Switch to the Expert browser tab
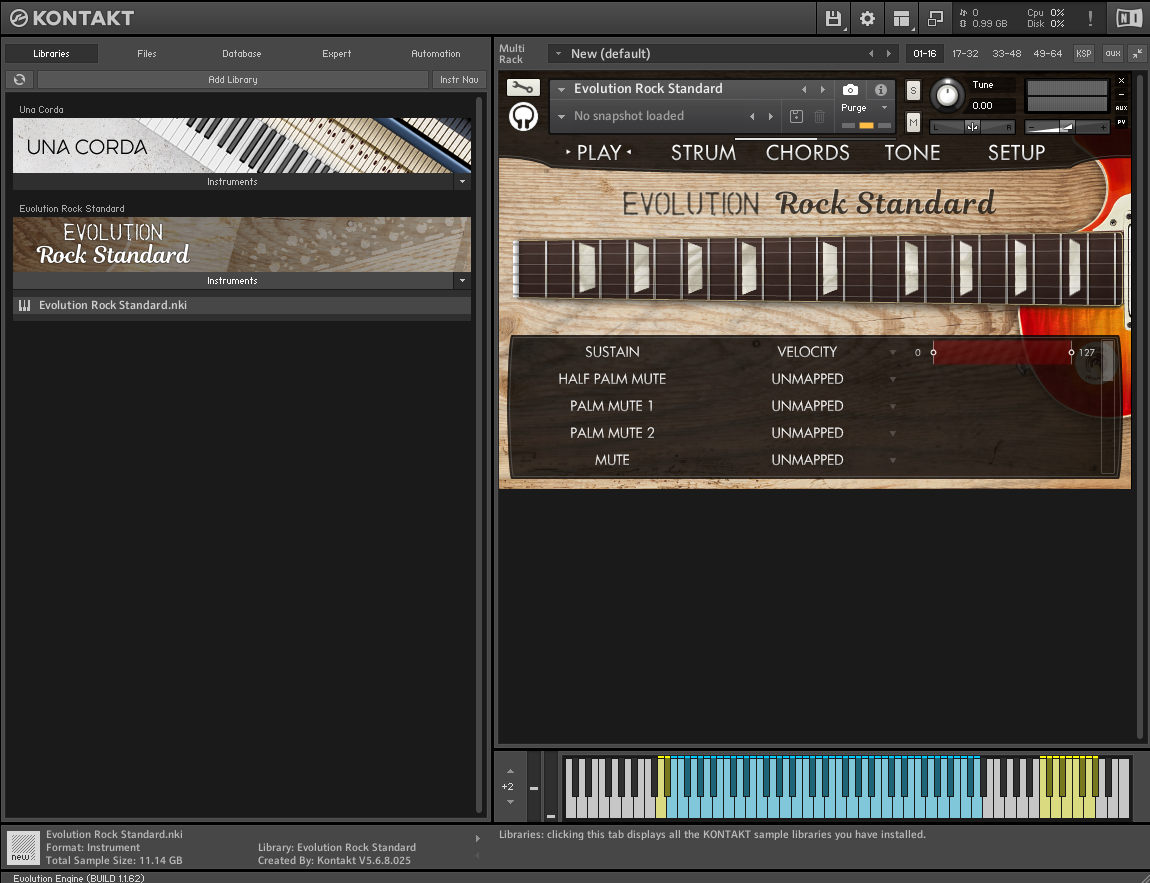The width and height of the screenshot is (1150, 883). tap(337, 54)
